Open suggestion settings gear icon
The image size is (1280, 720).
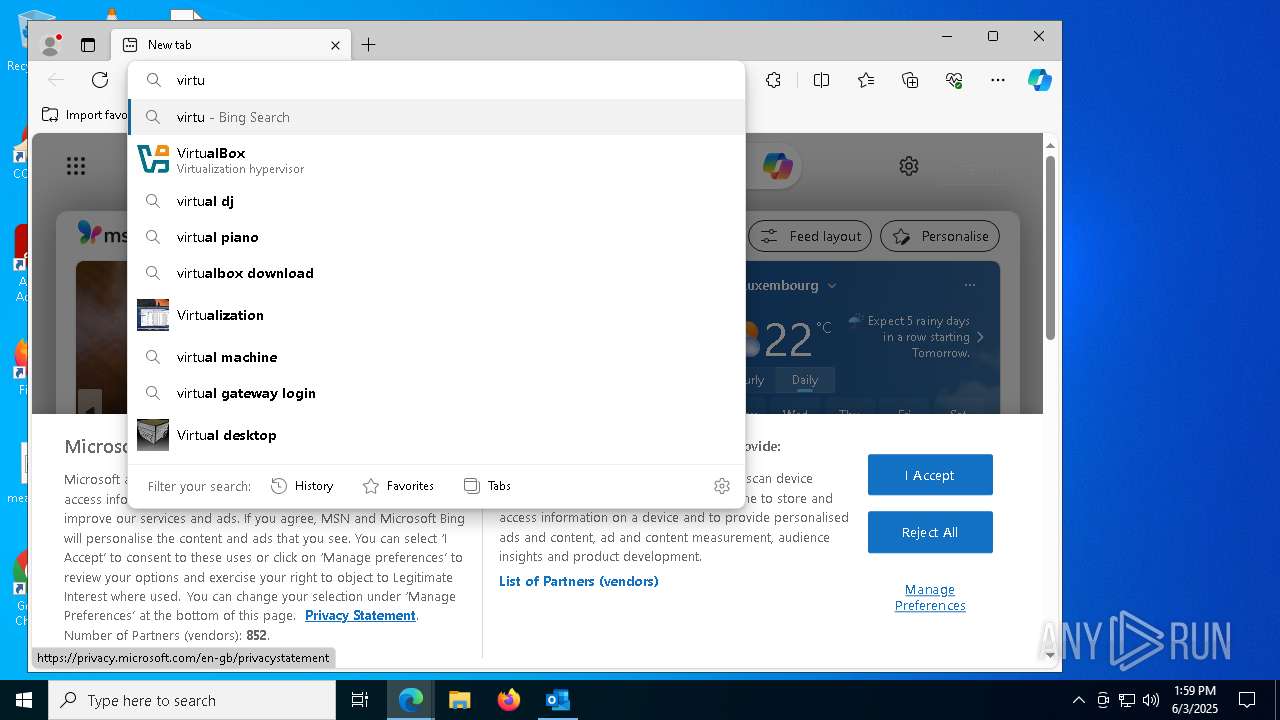point(722,486)
